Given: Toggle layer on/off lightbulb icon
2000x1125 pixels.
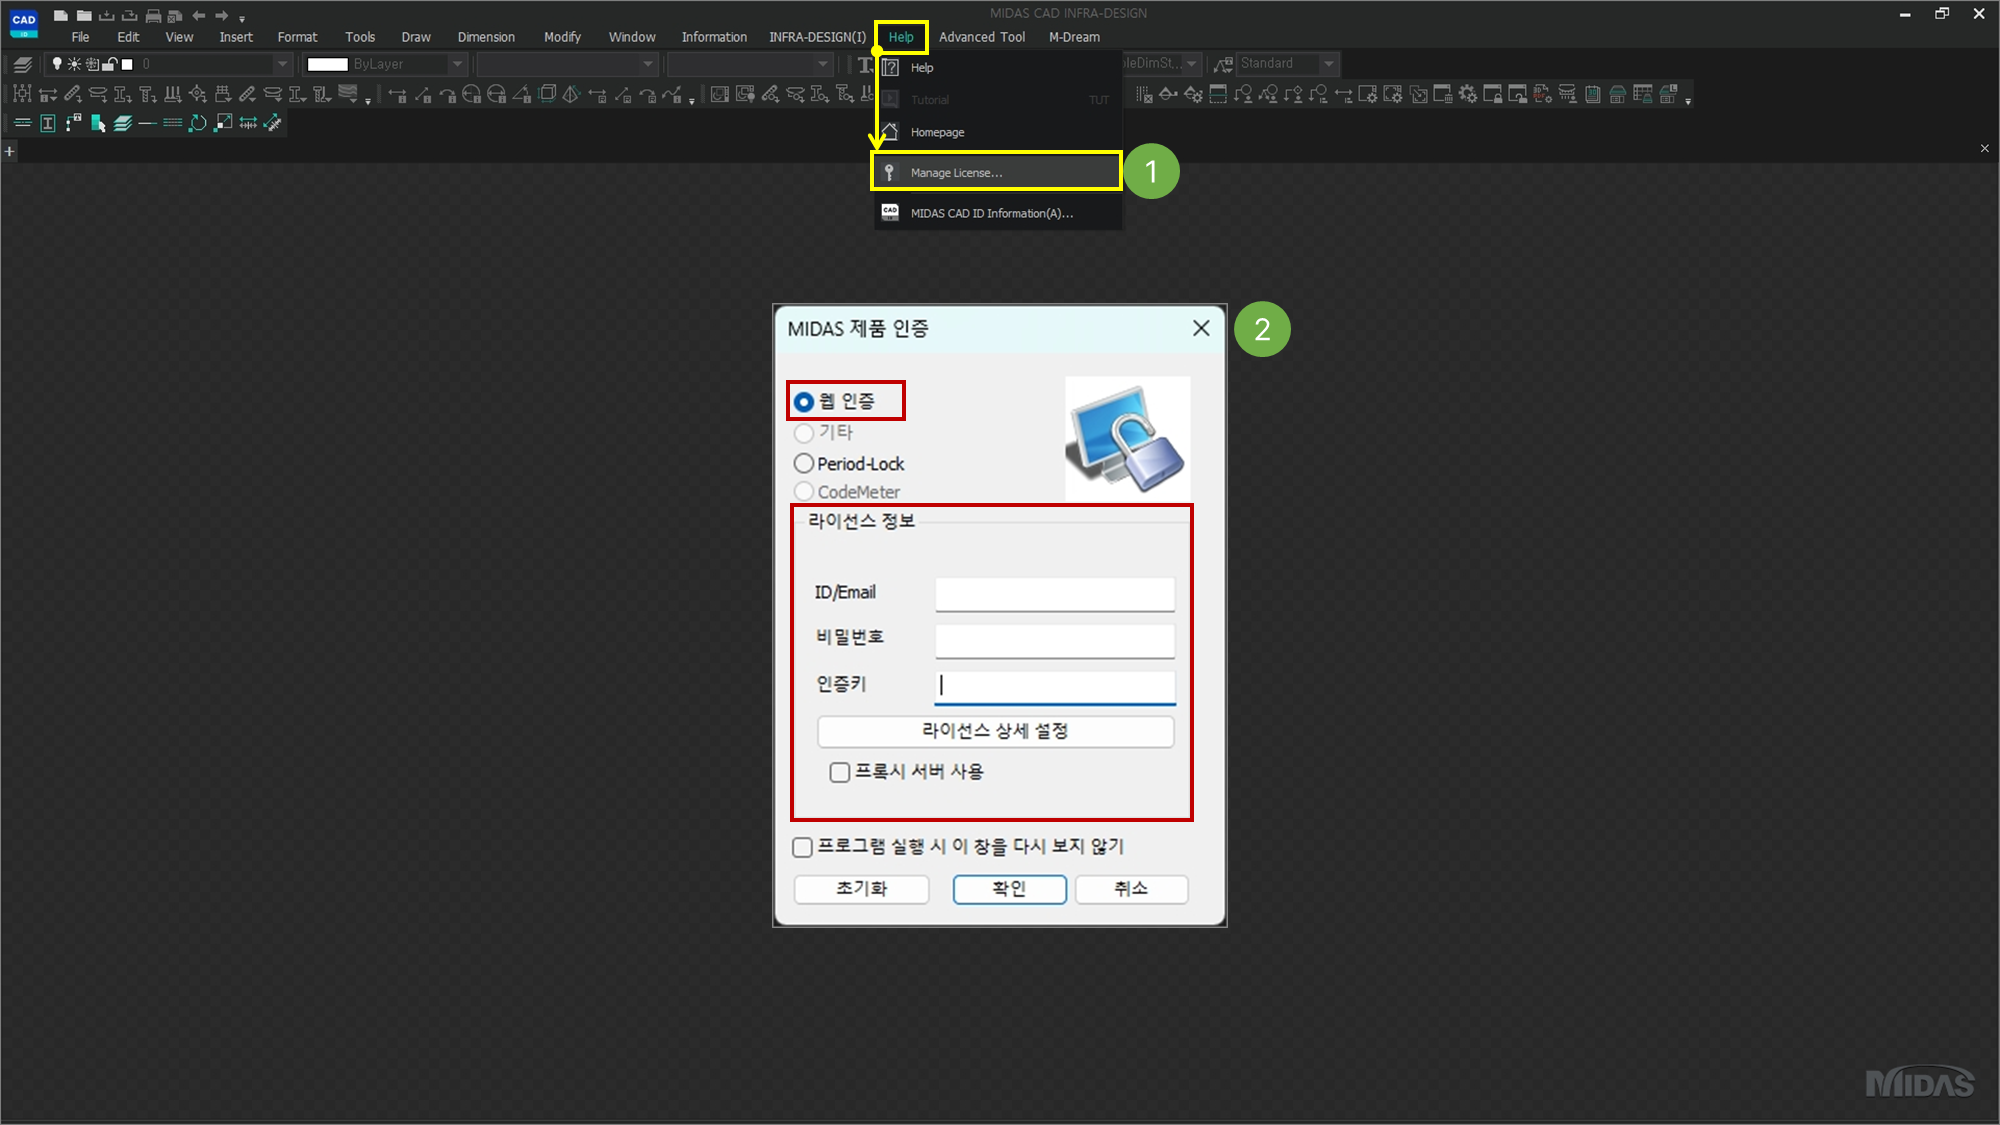Looking at the screenshot, I should 57,64.
